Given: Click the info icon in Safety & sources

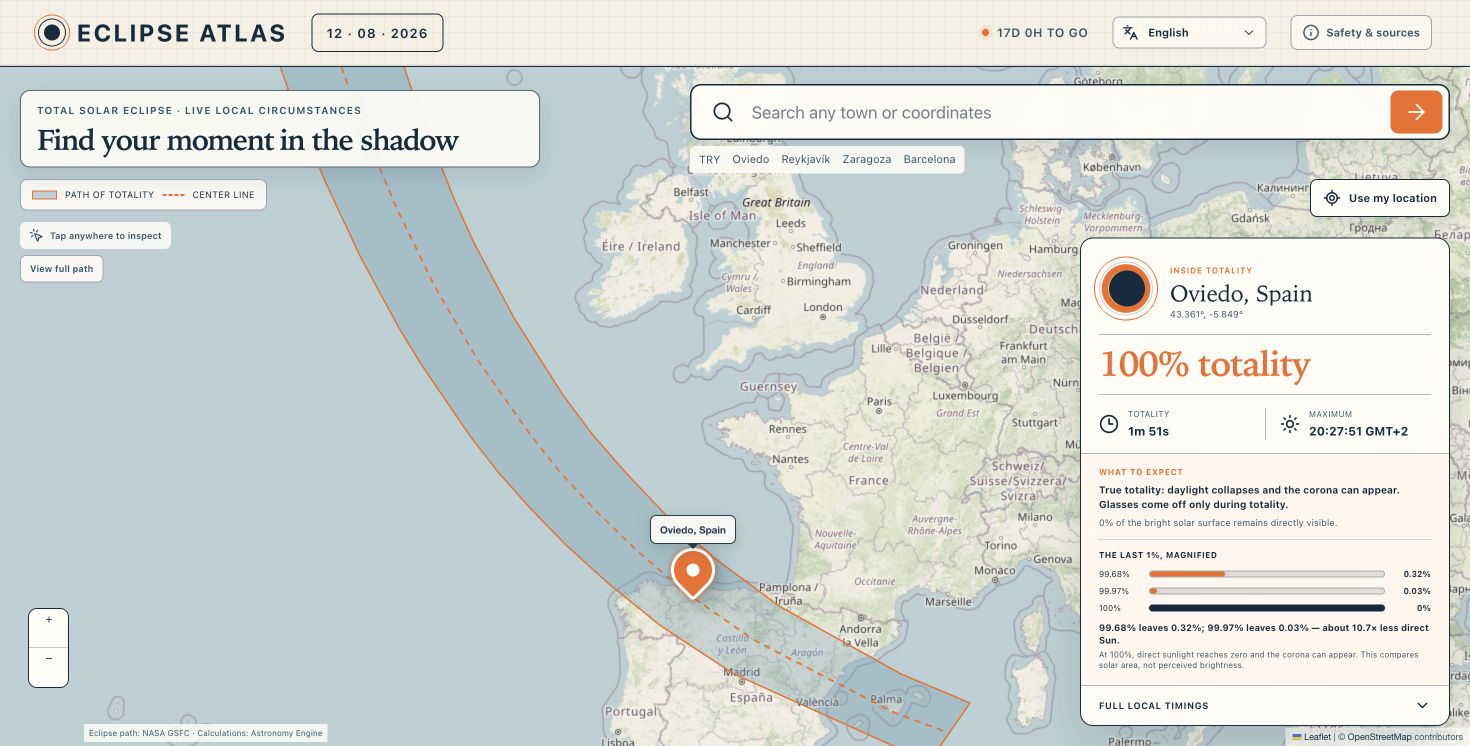Looking at the screenshot, I should pyautogui.click(x=1311, y=33).
